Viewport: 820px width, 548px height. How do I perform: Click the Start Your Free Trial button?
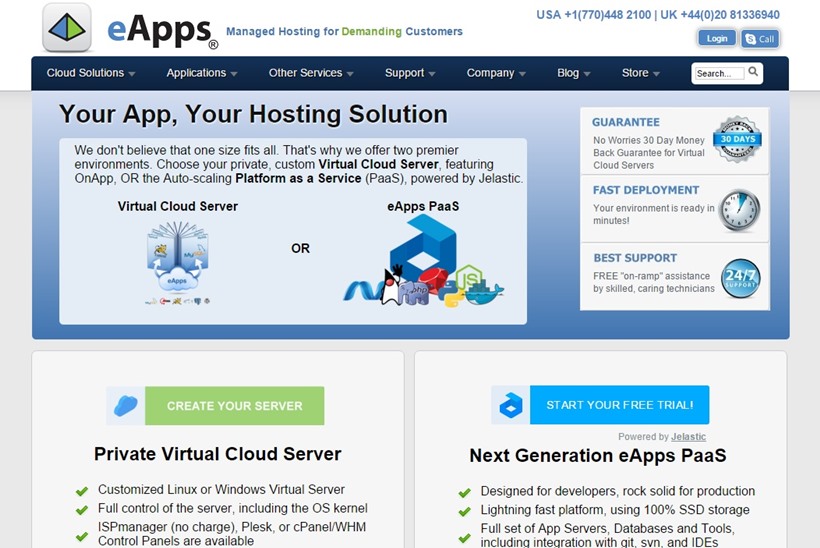pyautogui.click(x=620, y=405)
